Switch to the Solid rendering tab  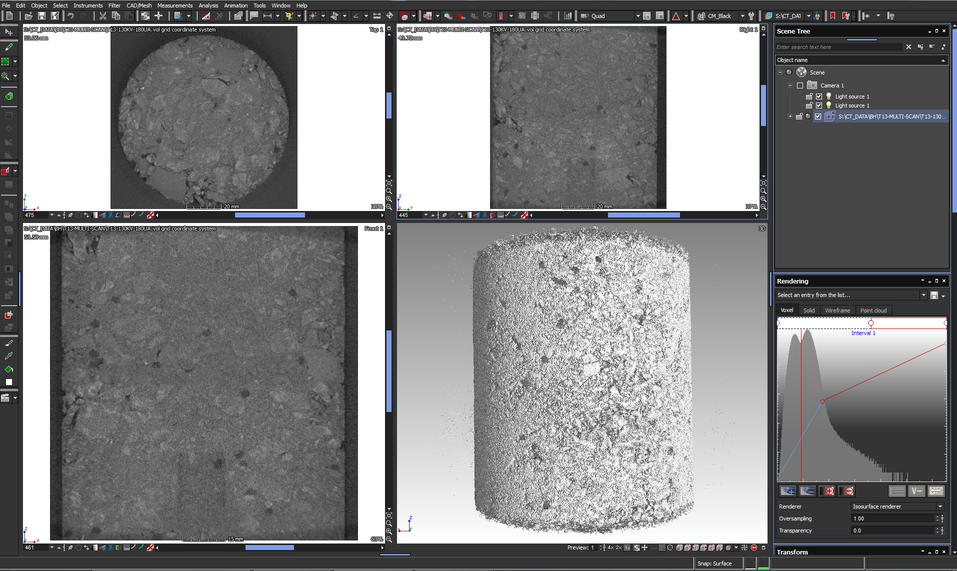(x=809, y=311)
